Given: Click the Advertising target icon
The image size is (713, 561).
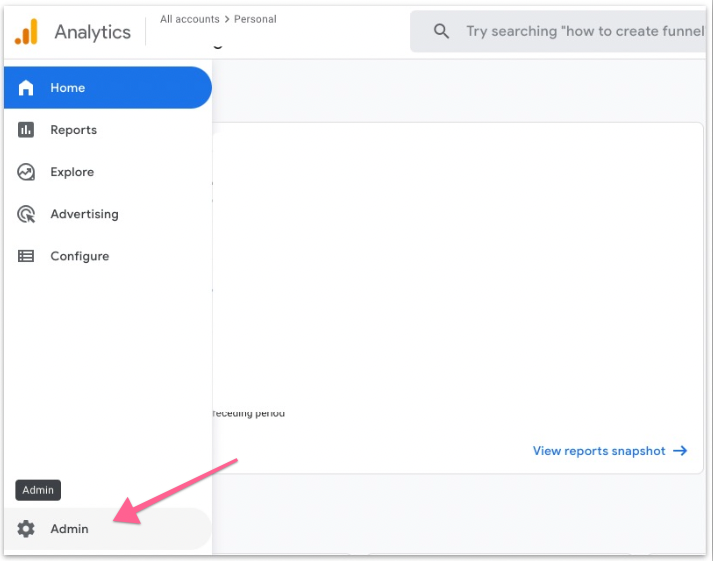Looking at the screenshot, I should click(x=27, y=214).
